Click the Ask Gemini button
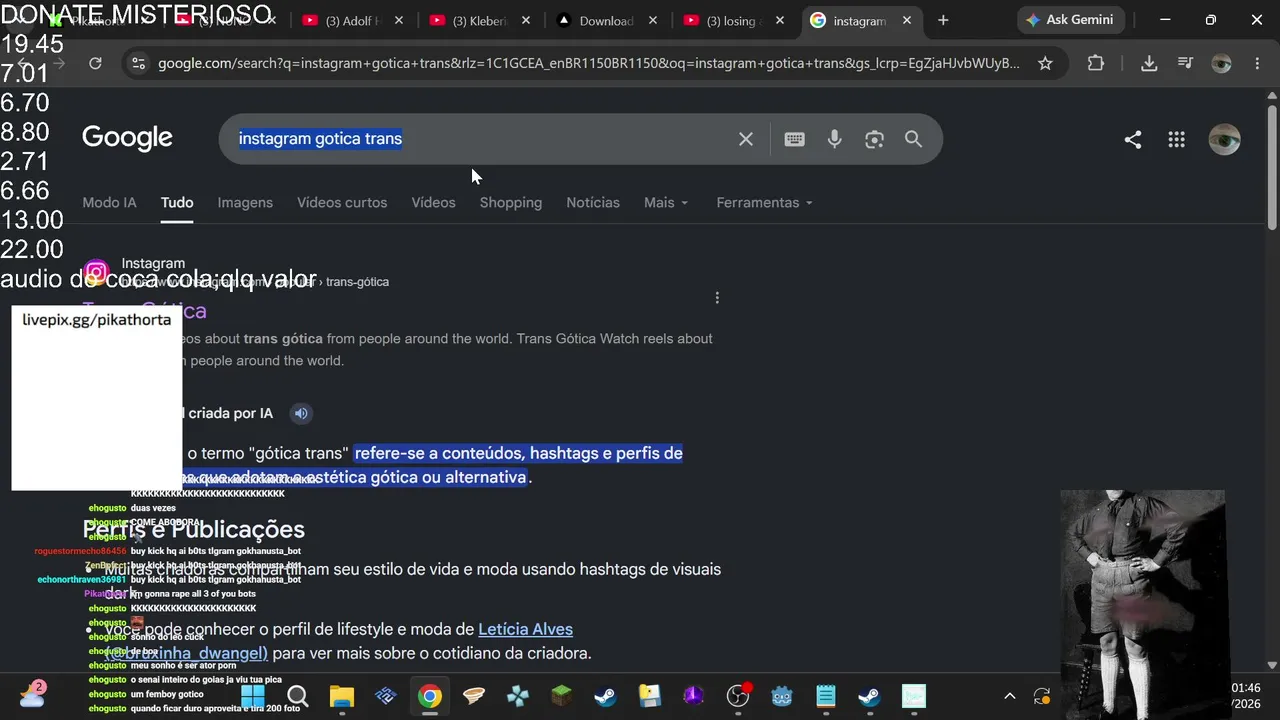The width and height of the screenshot is (1280, 720). (x=1071, y=20)
